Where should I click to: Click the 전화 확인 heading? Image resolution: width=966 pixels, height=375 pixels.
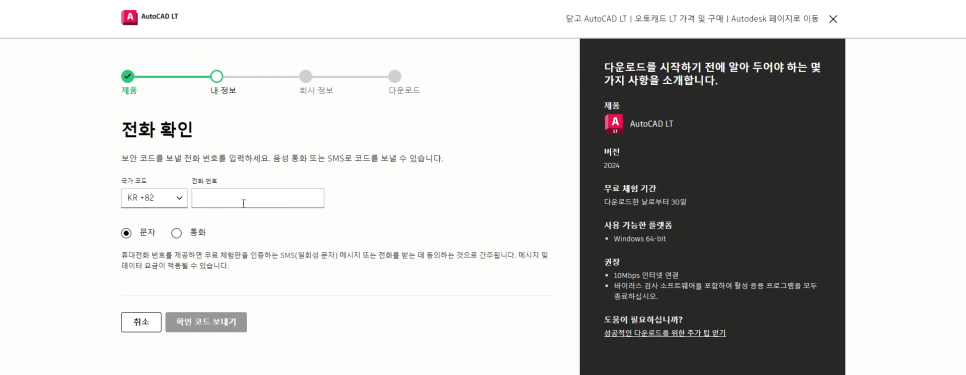click(x=157, y=130)
